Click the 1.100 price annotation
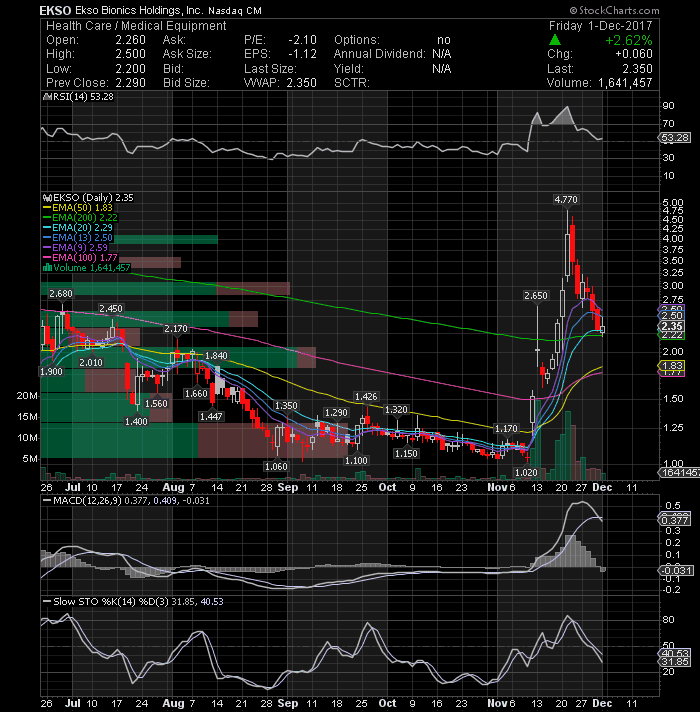Viewport: 700px width, 712px height. click(x=356, y=460)
